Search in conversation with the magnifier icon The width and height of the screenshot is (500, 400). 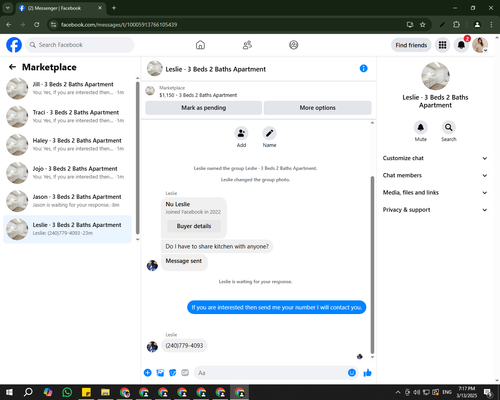[449, 127]
